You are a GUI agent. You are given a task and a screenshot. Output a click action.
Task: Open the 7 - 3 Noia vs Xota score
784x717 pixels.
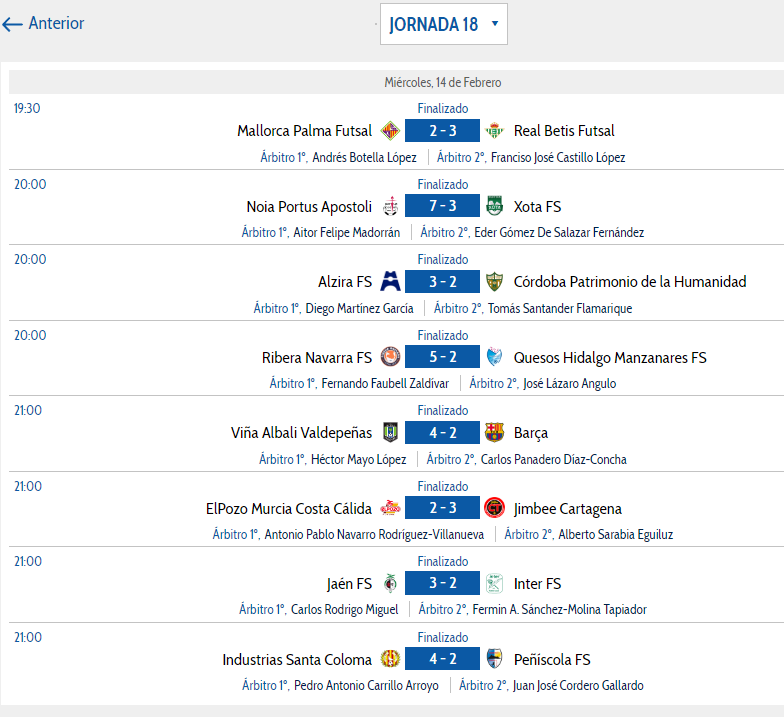point(442,207)
